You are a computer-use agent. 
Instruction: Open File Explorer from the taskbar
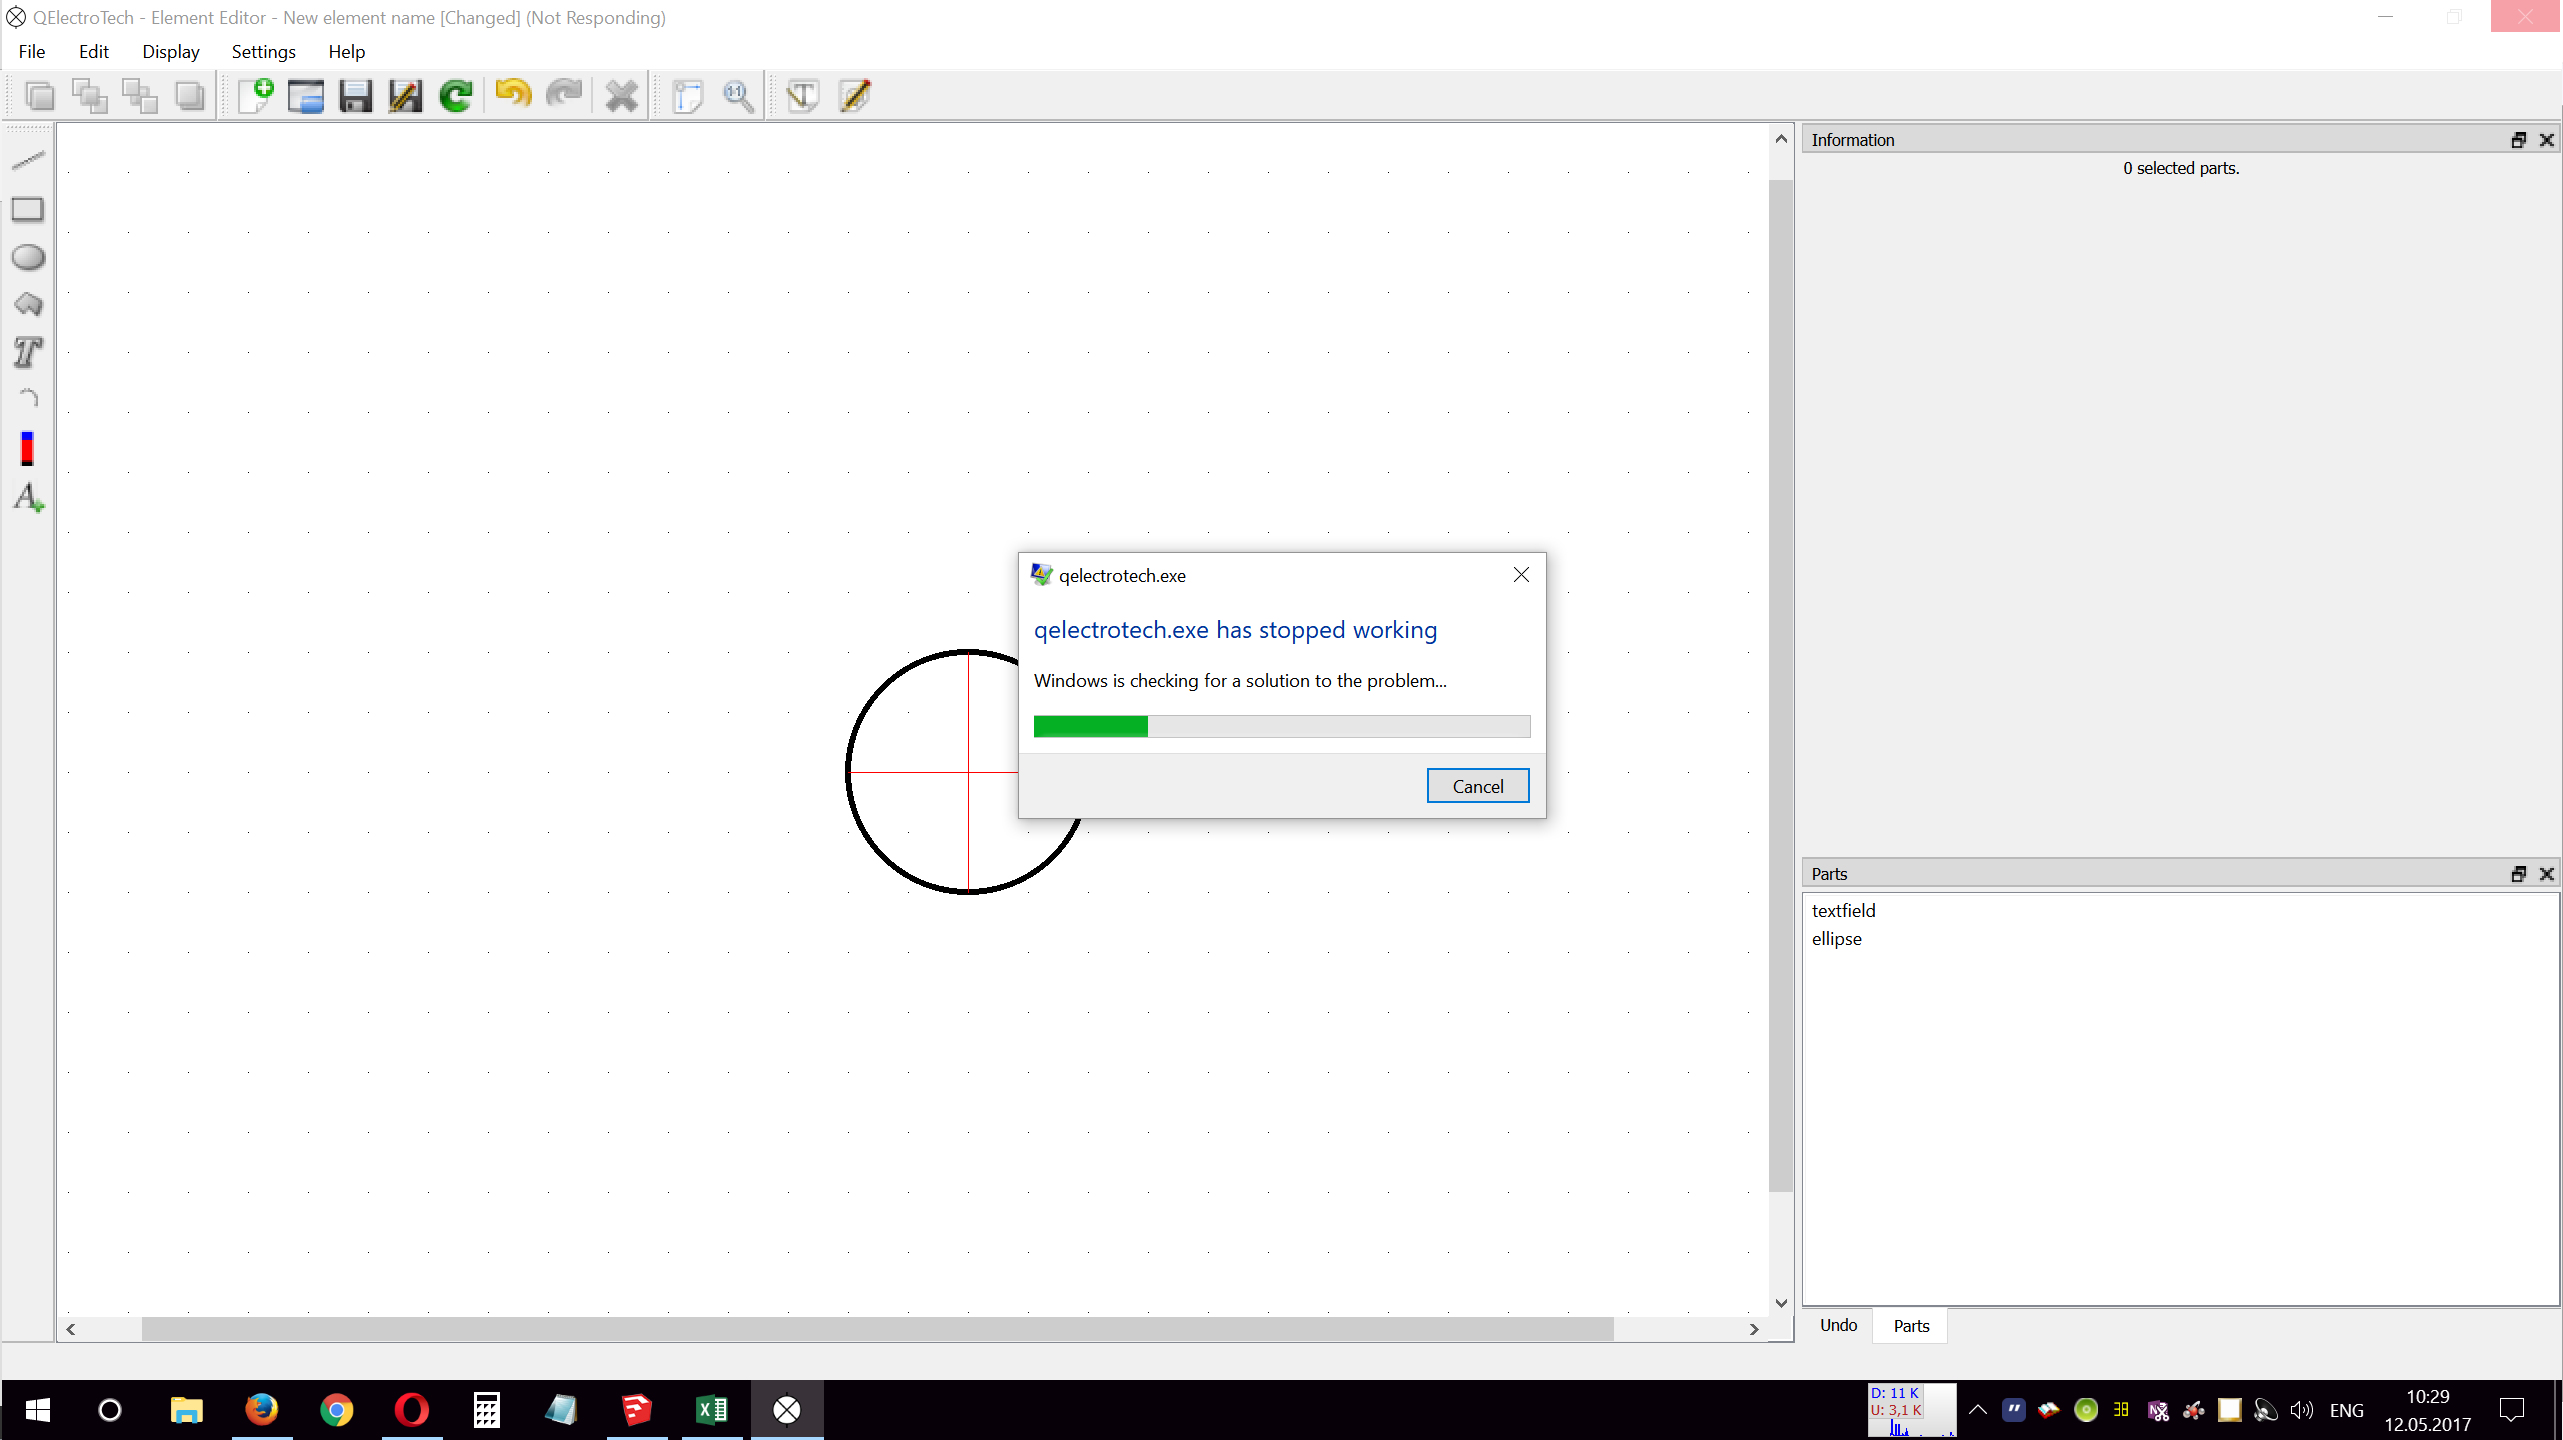(x=186, y=1410)
